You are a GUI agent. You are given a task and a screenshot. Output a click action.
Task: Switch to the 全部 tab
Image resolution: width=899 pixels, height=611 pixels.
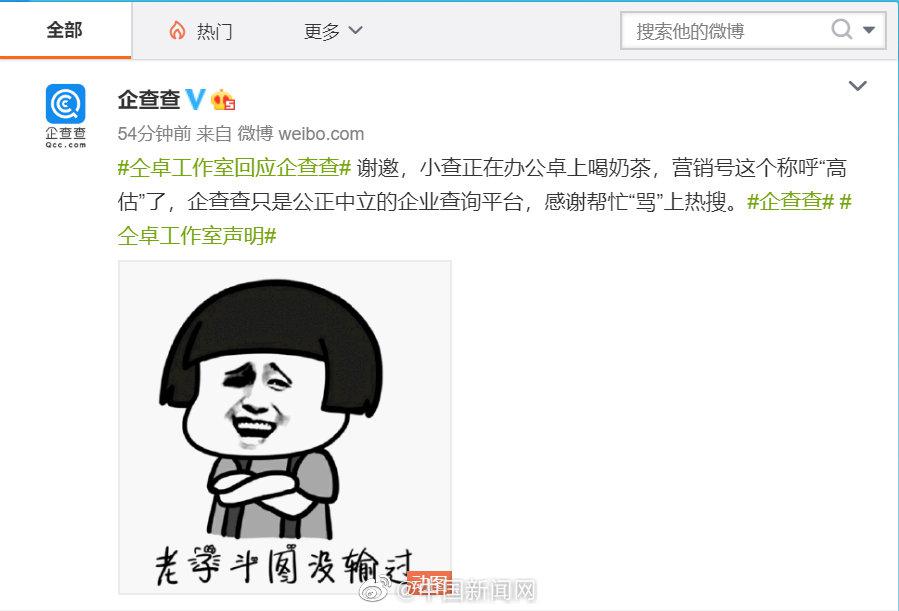[x=65, y=30]
